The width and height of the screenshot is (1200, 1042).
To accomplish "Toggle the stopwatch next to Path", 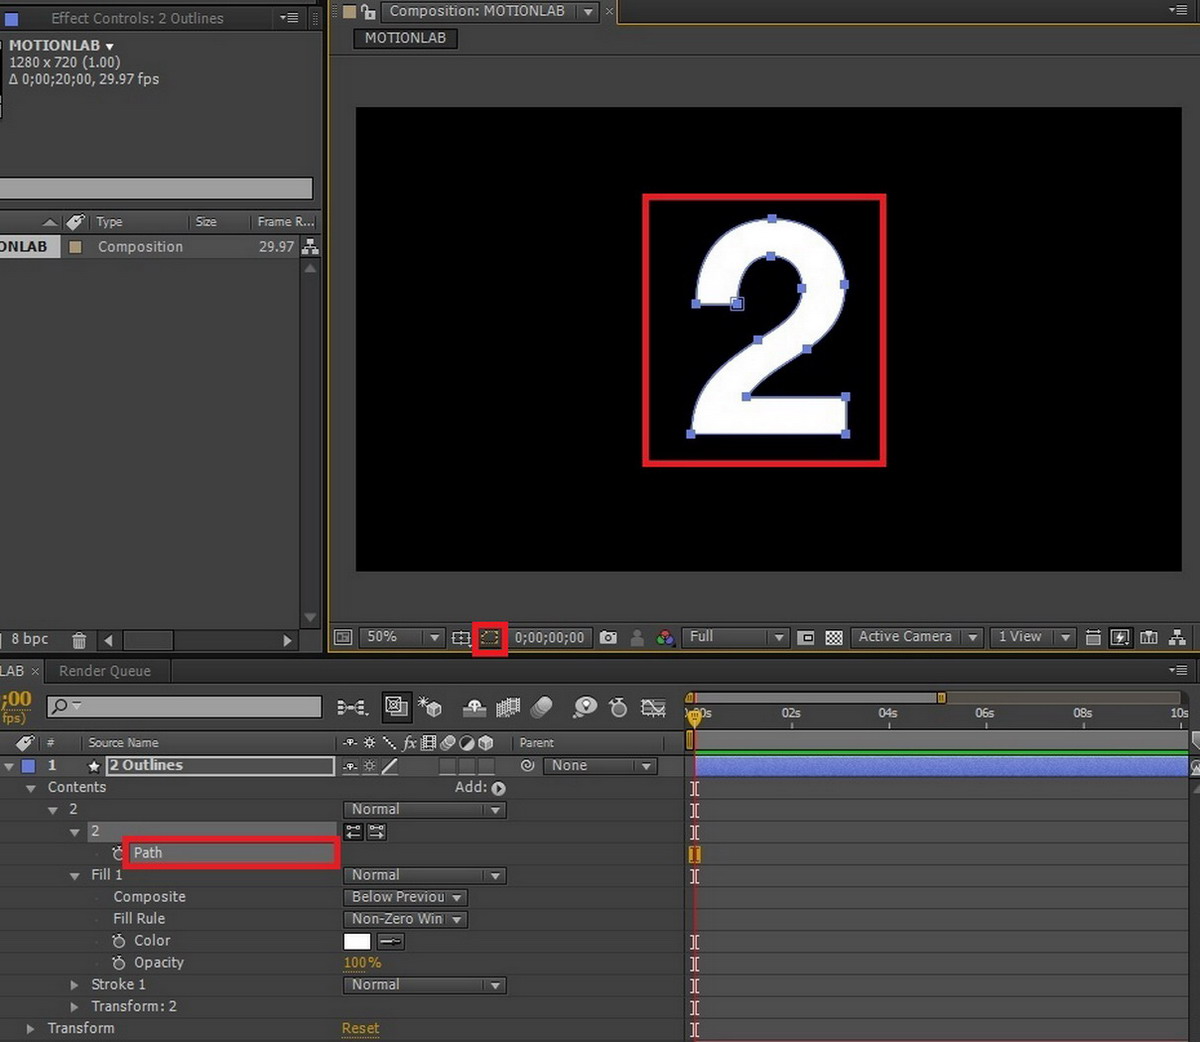I will [x=118, y=853].
